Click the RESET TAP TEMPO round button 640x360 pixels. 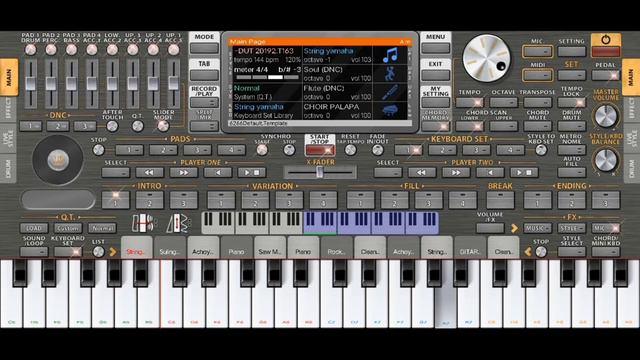(x=350, y=150)
